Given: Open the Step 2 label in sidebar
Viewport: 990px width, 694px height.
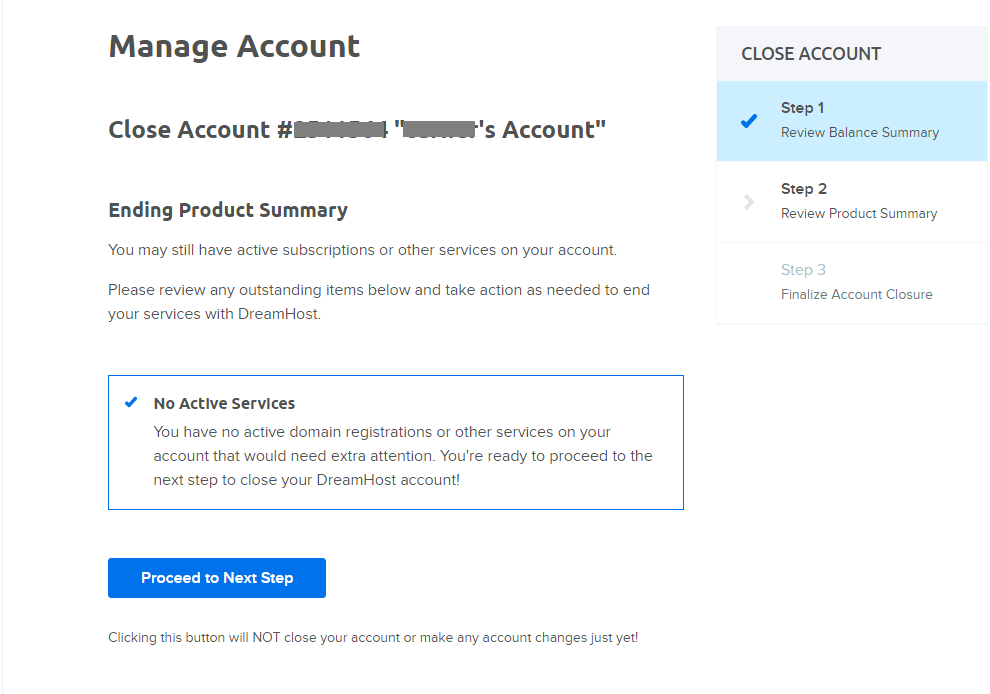Looking at the screenshot, I should click(804, 189).
